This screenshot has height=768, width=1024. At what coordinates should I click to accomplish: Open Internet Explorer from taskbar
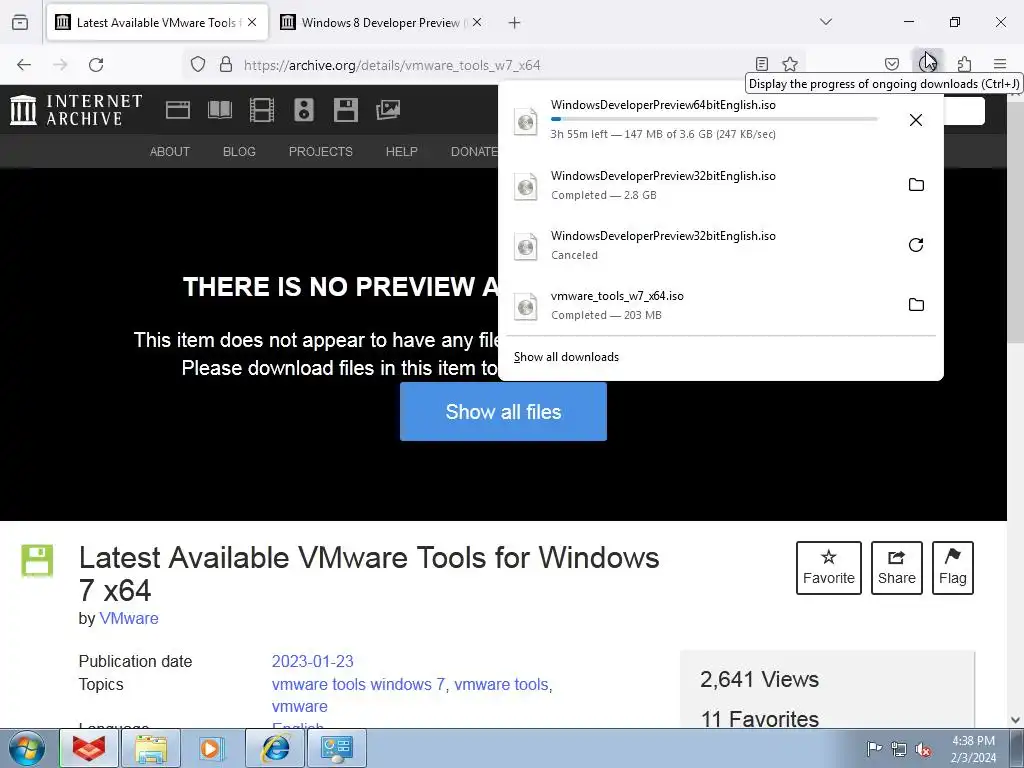tap(275, 748)
